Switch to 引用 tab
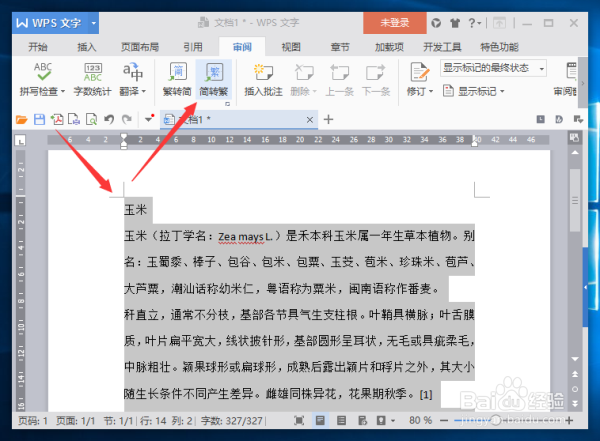Image resolution: width=600 pixels, height=441 pixels. click(192, 47)
